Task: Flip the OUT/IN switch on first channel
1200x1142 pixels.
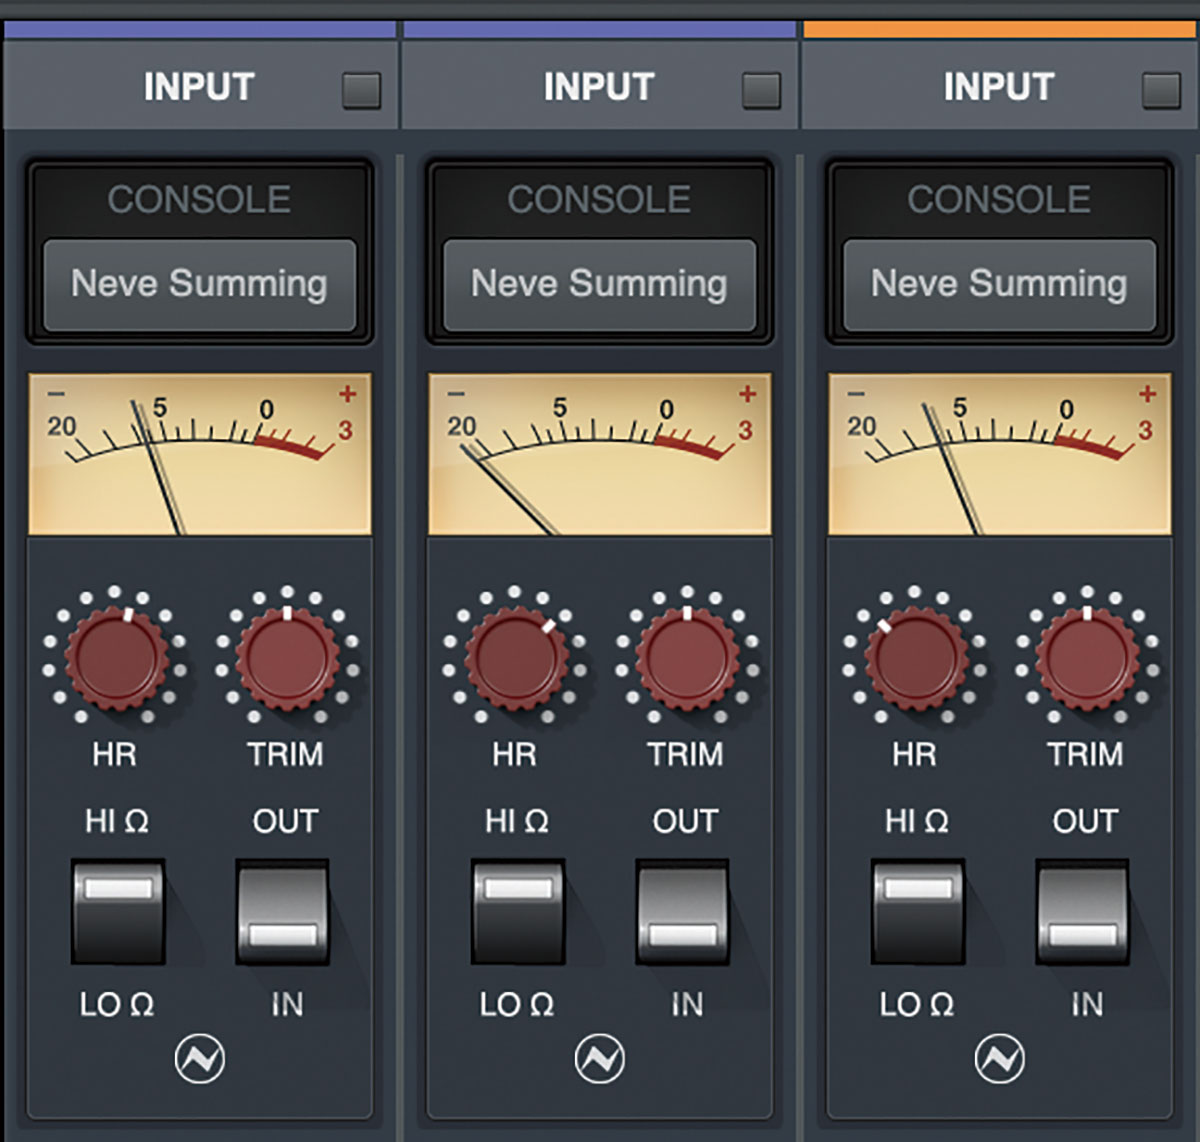Action: point(283,911)
